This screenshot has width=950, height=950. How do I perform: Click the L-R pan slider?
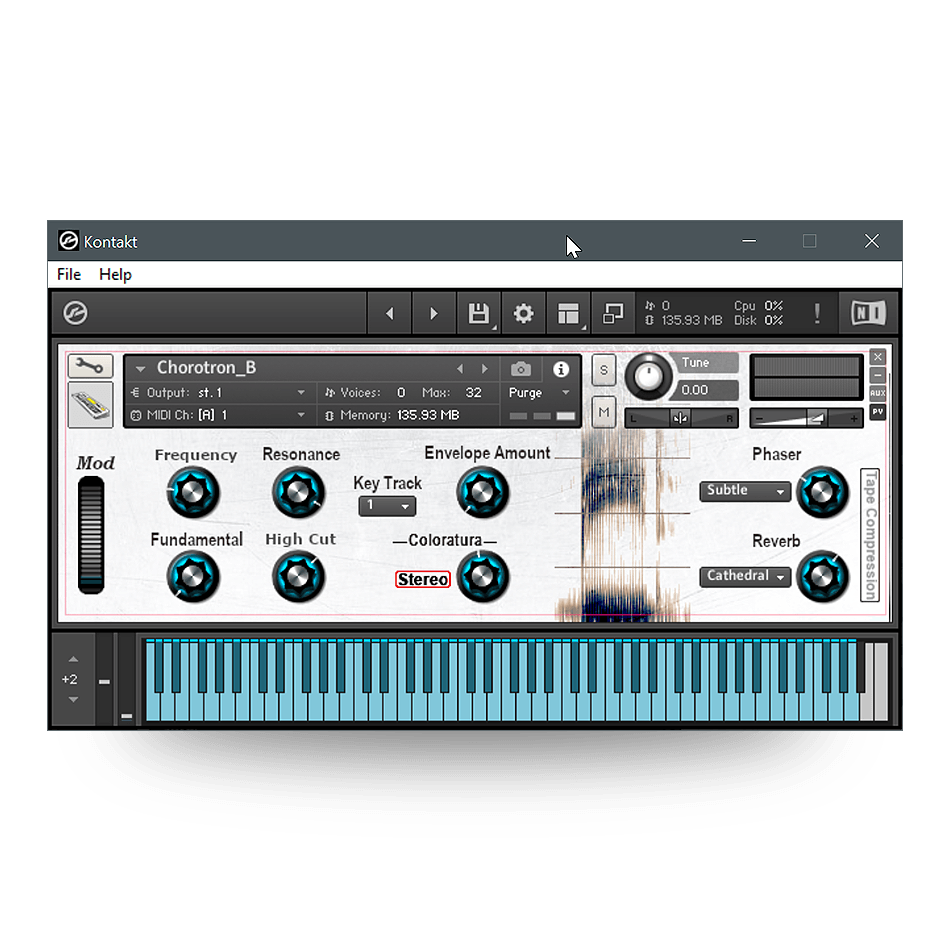pyautogui.click(x=681, y=418)
